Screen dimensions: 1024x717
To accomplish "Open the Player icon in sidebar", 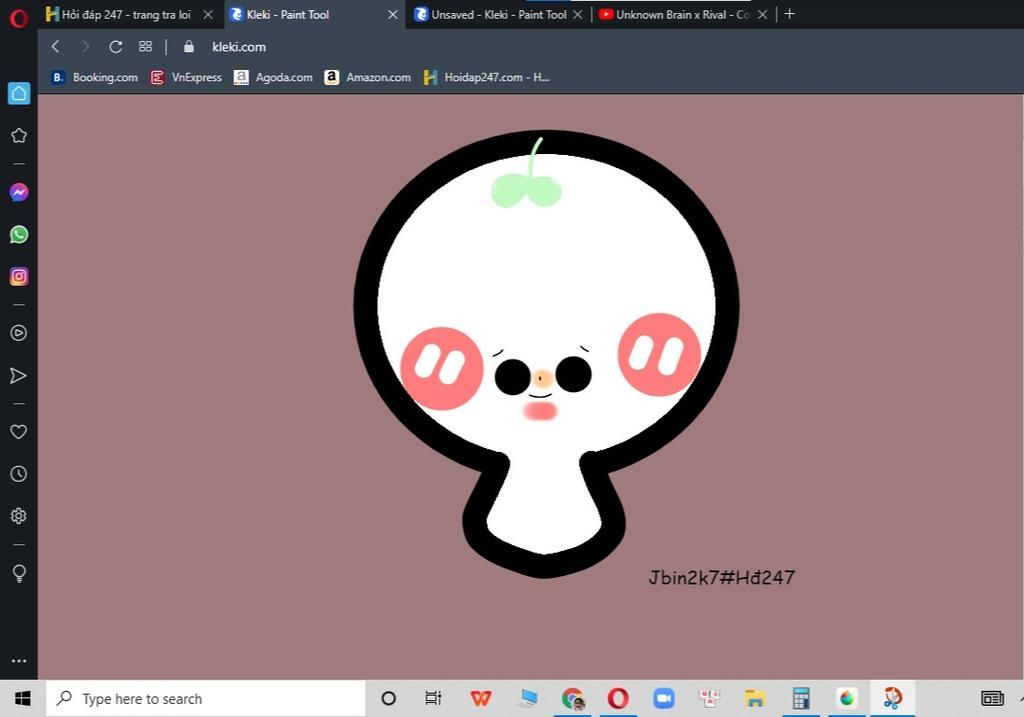I will [x=19, y=333].
